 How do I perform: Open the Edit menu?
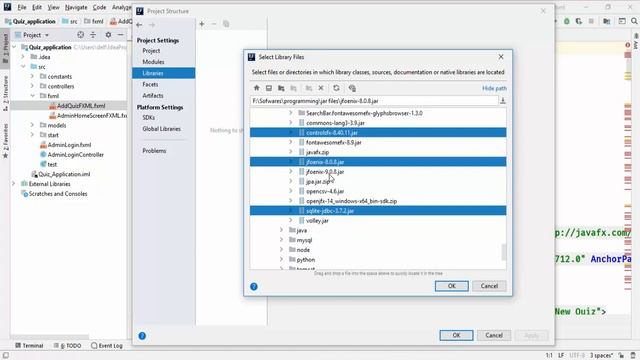tap(37, 7)
